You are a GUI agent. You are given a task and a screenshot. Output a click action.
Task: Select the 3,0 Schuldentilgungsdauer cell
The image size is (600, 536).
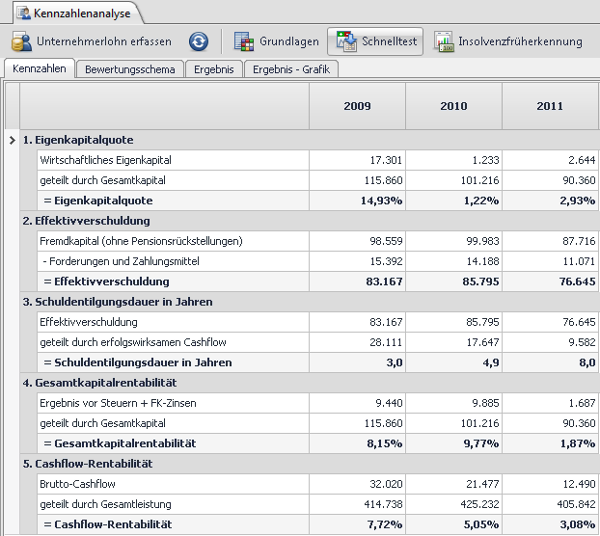point(357,362)
